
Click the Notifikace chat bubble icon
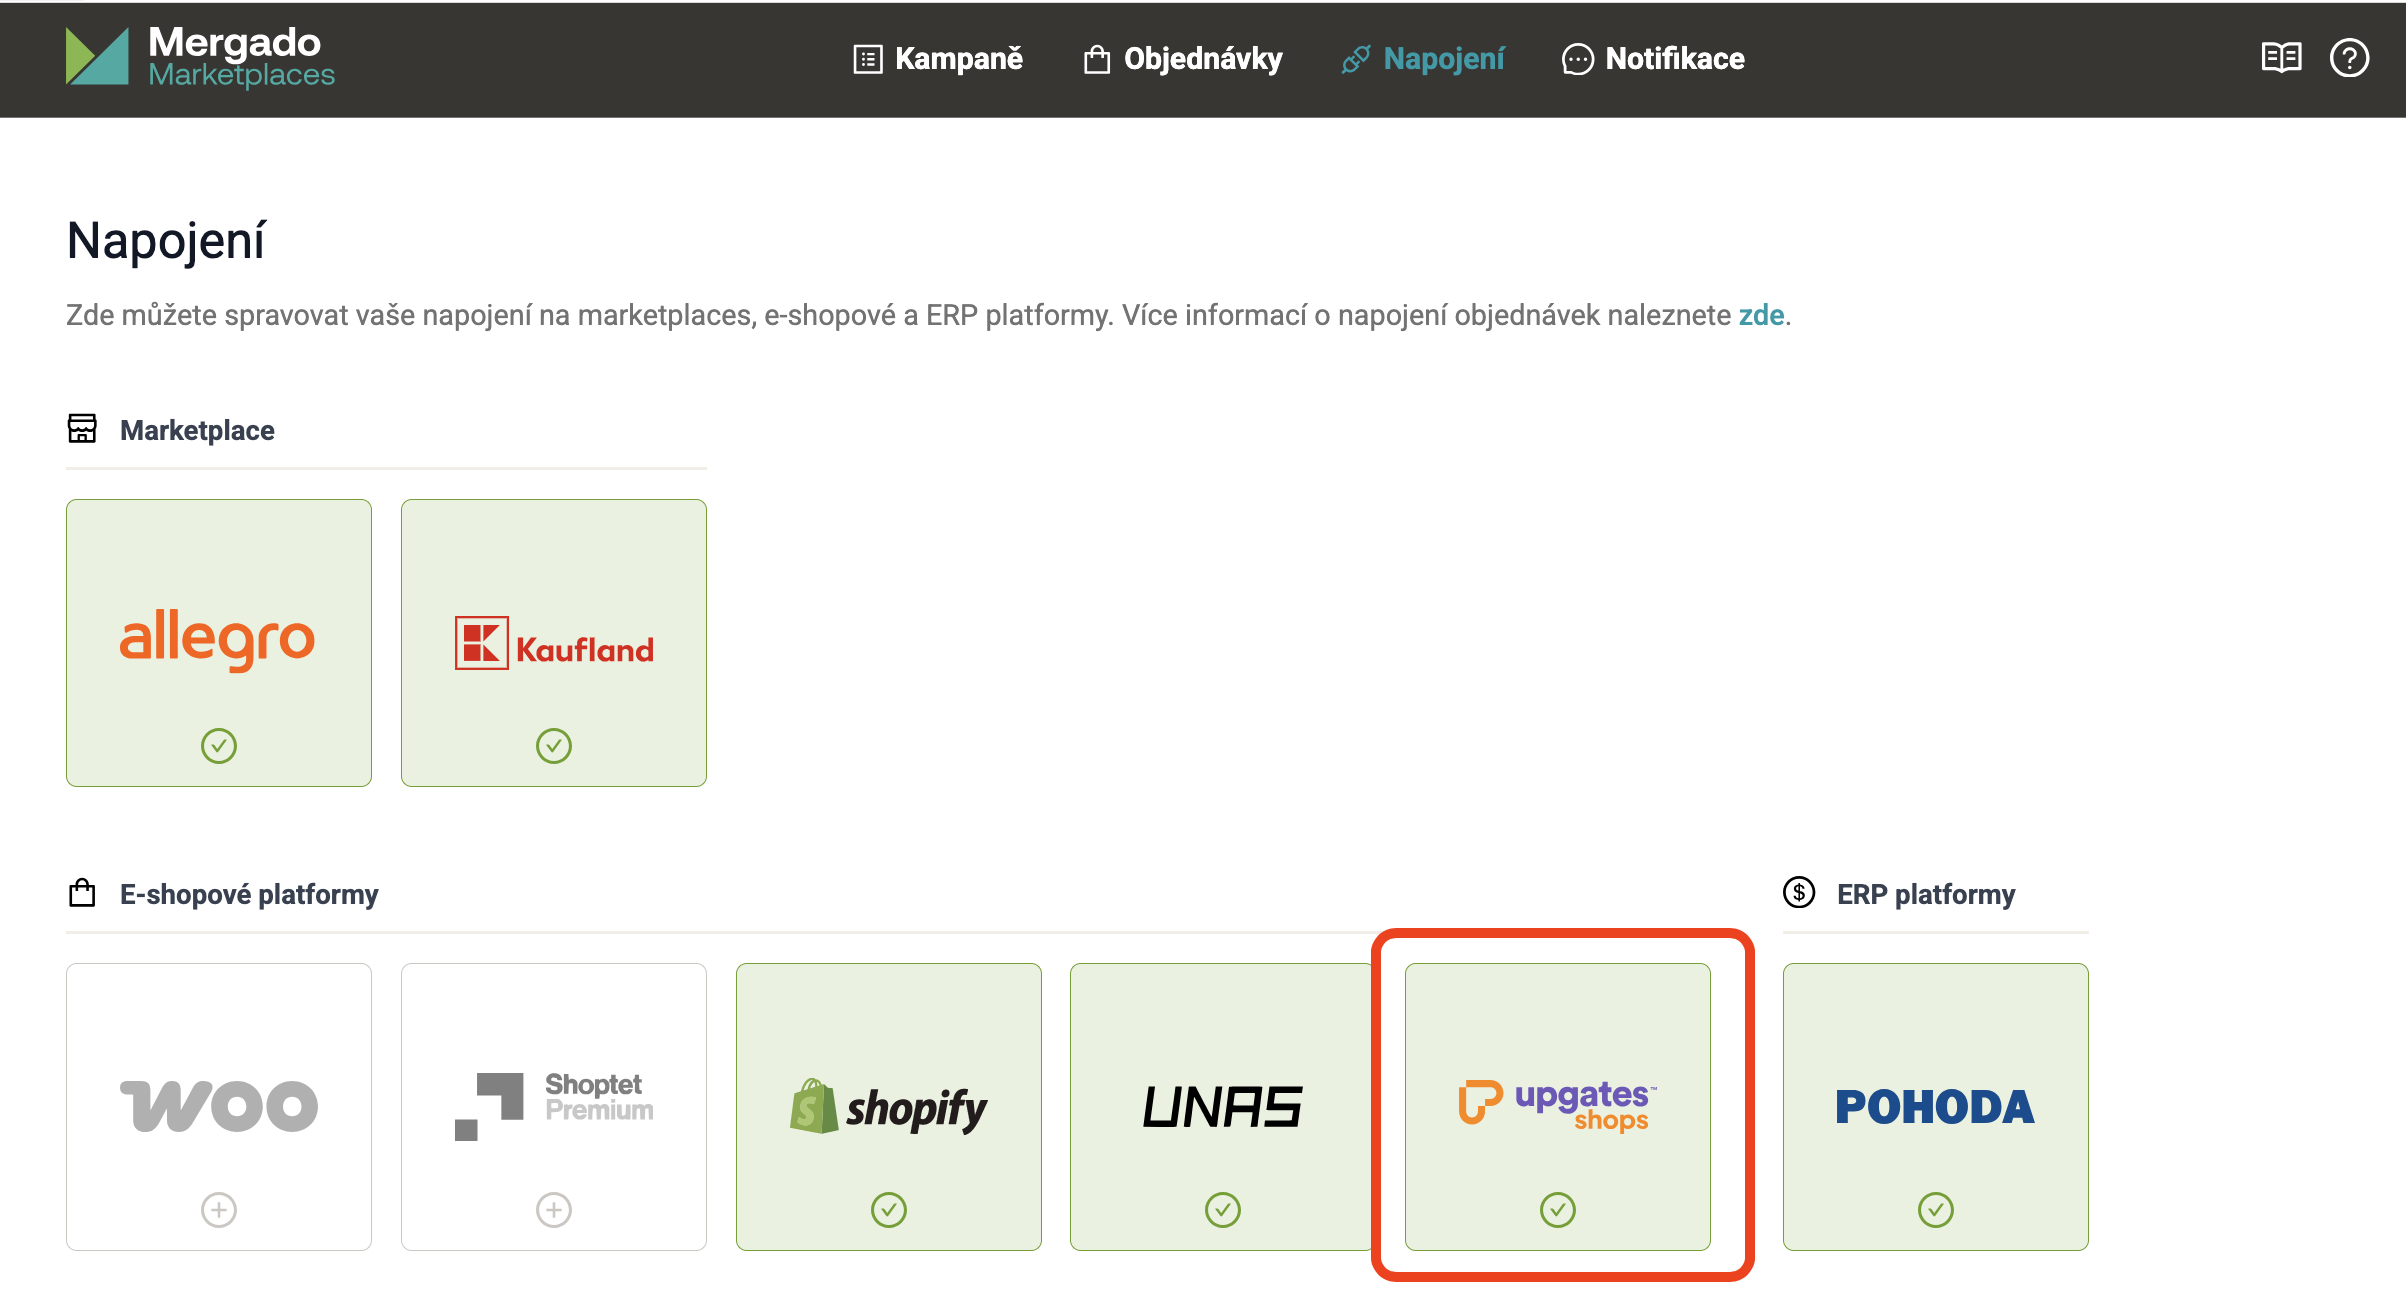[1577, 59]
